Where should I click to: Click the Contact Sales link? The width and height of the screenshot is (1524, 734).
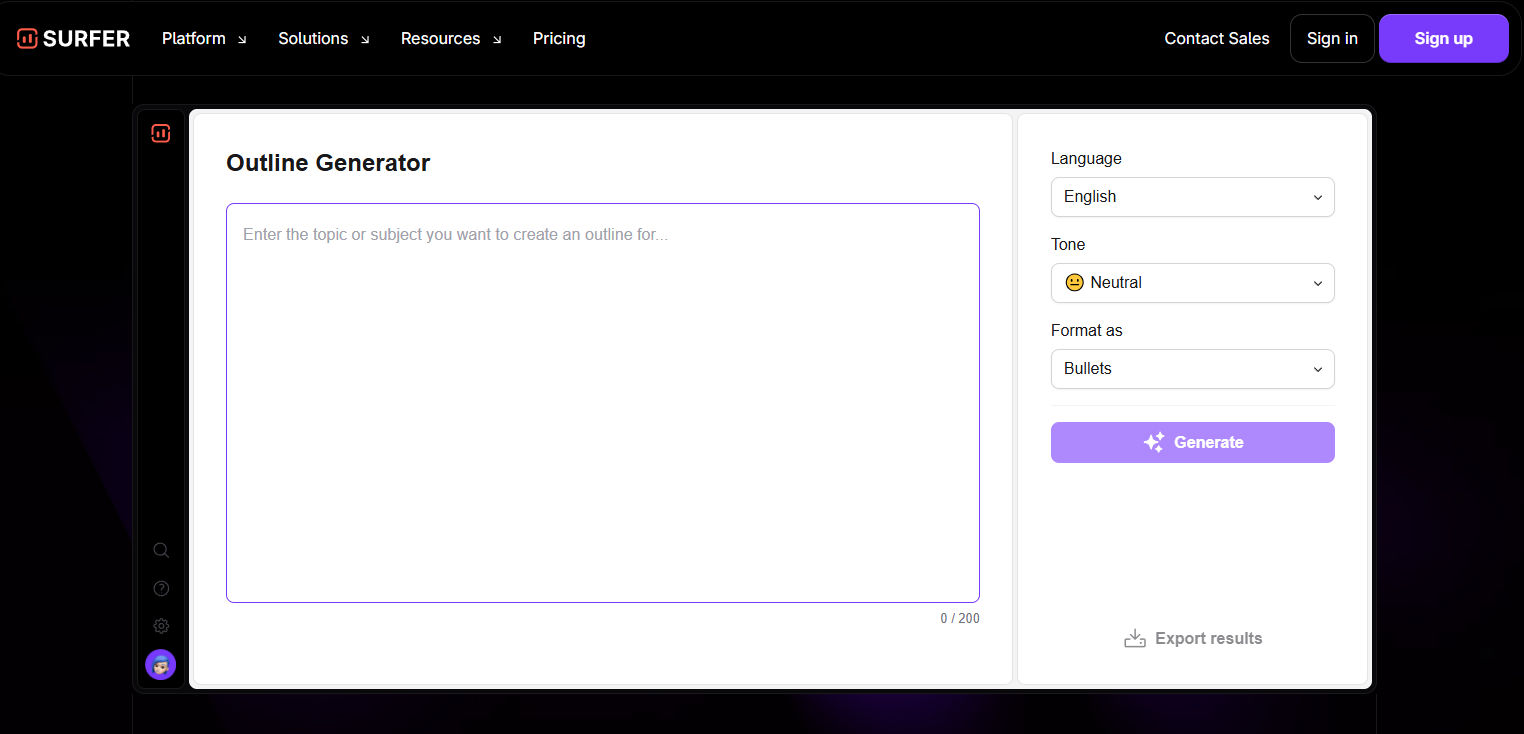[x=1217, y=38]
